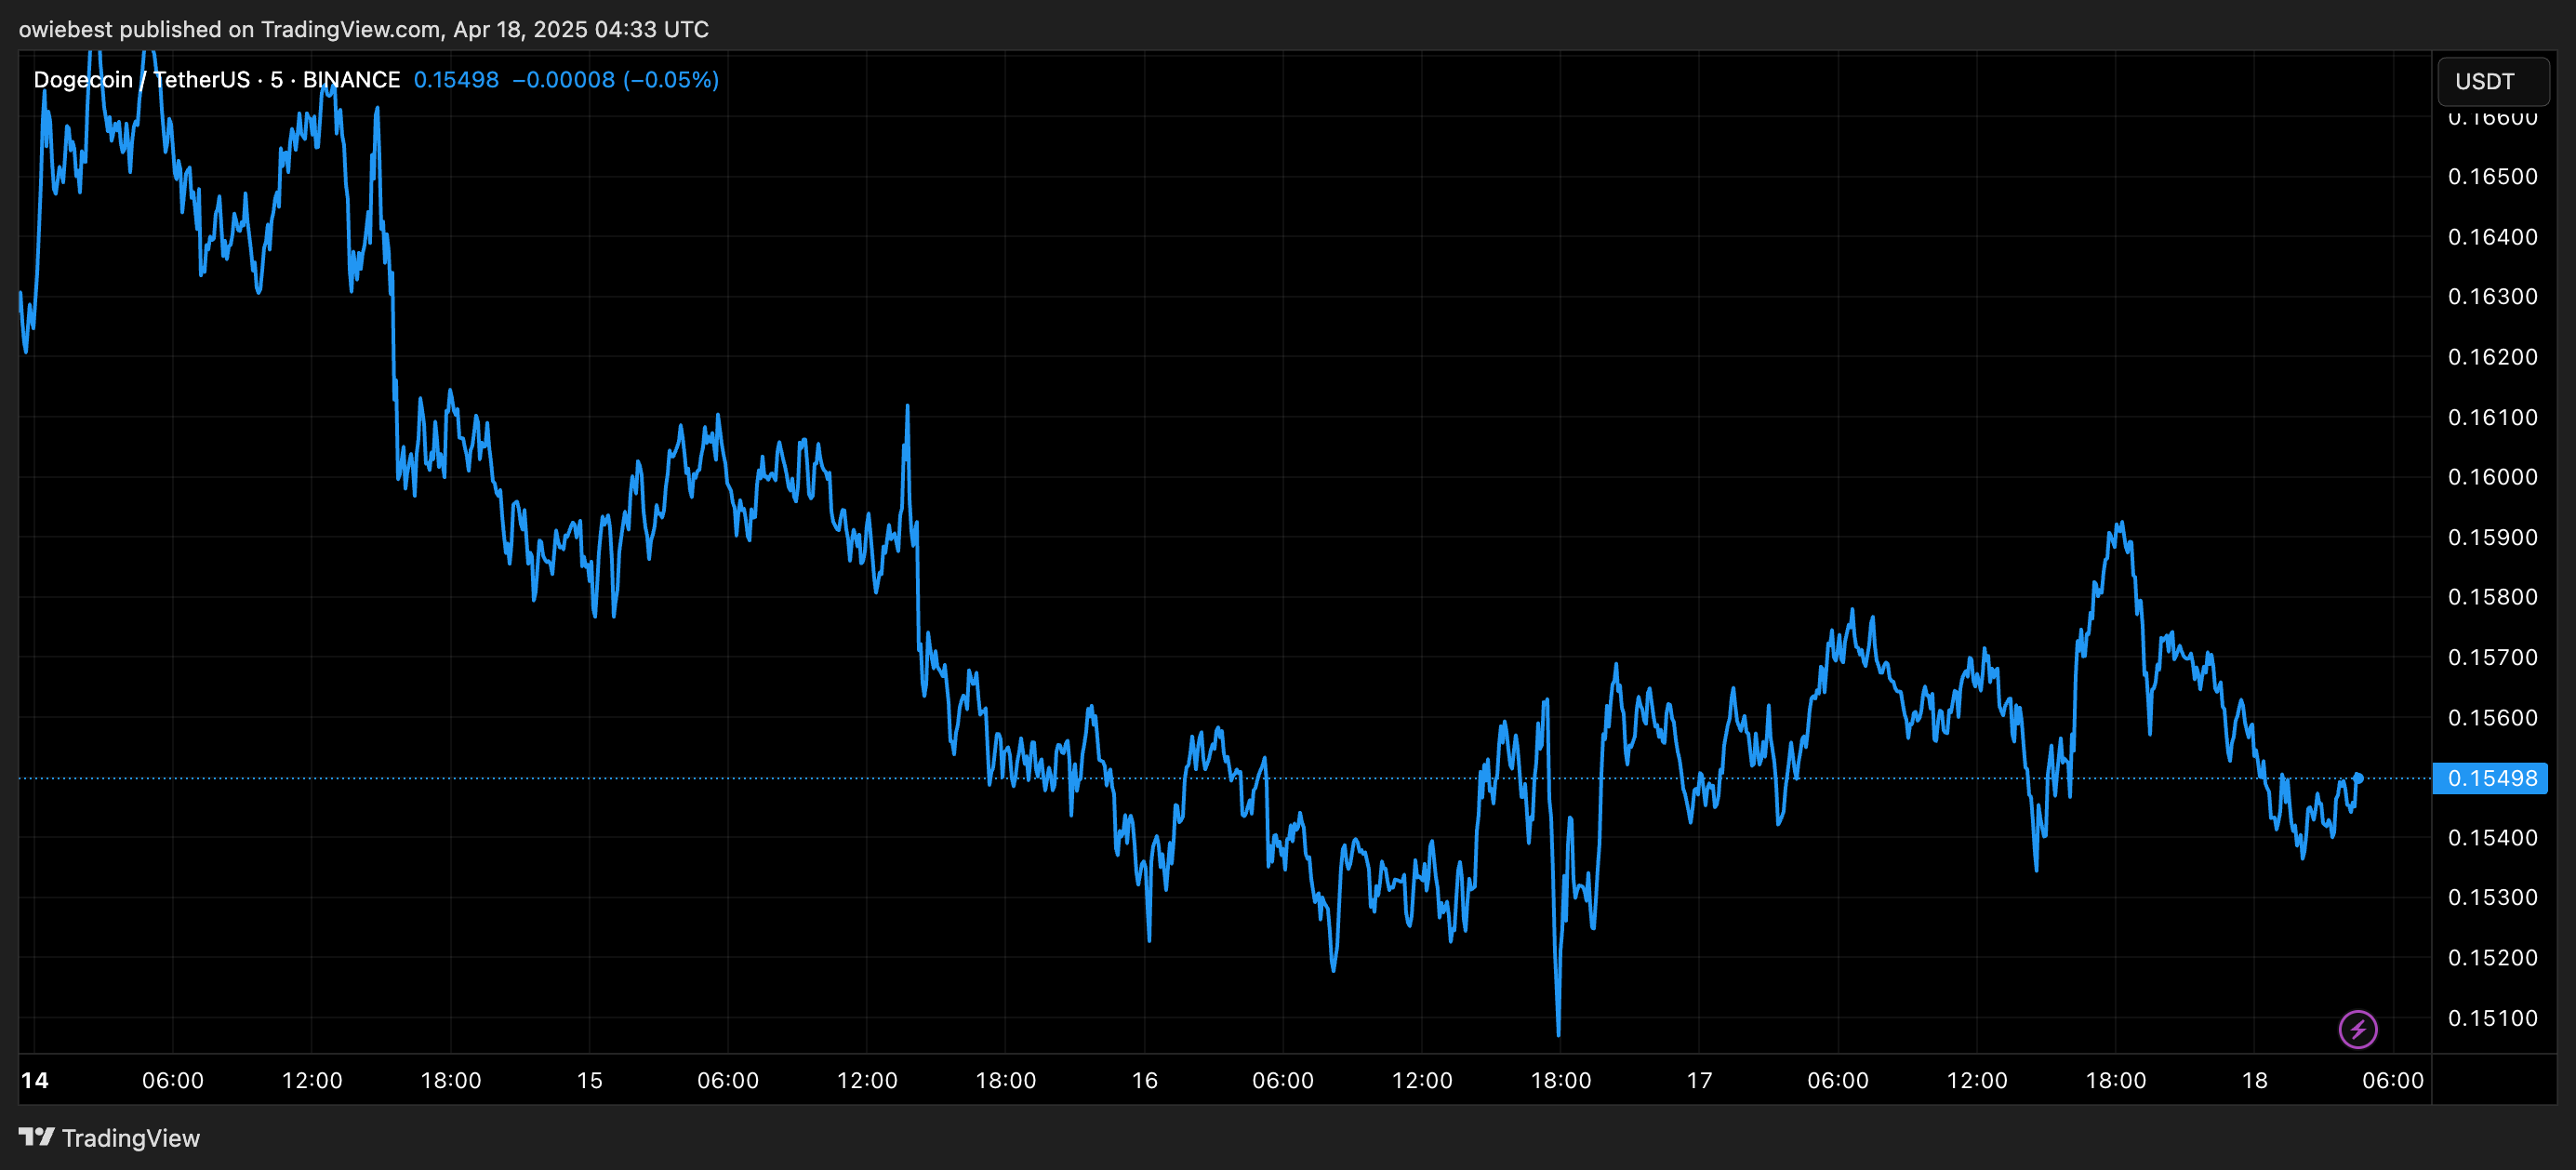
Task: Open the USDT currency selector
Action: 2491,81
